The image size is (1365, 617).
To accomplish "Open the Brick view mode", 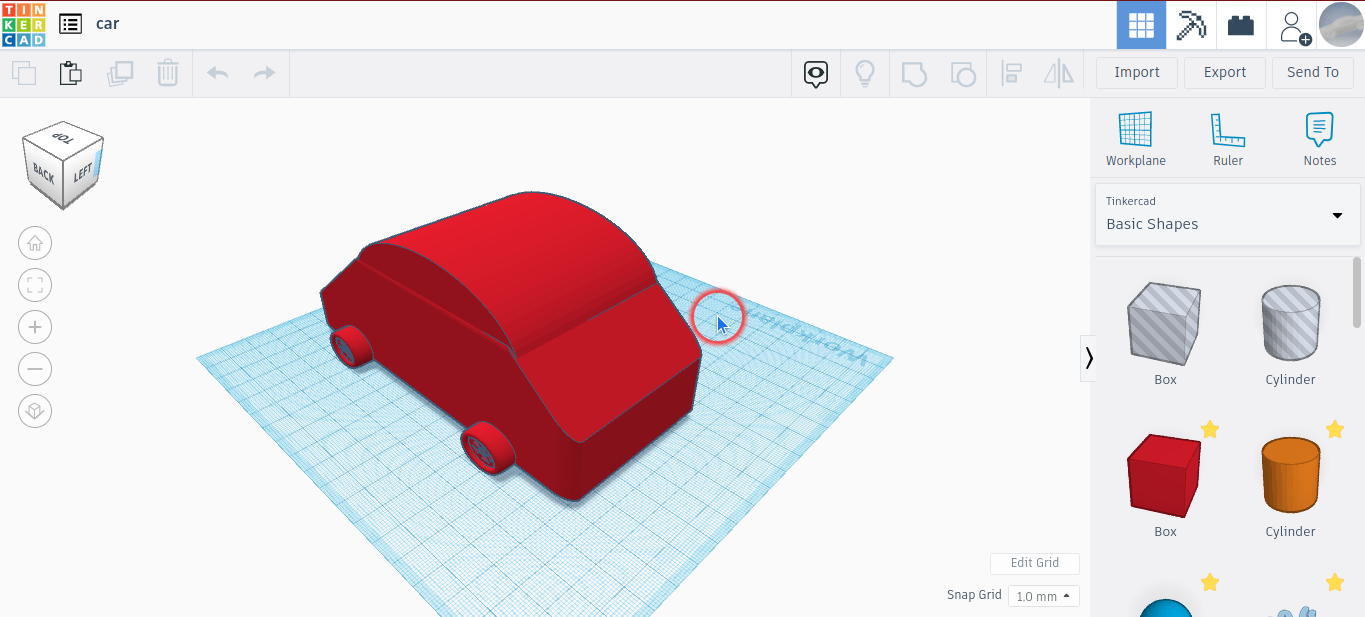I will point(1240,25).
